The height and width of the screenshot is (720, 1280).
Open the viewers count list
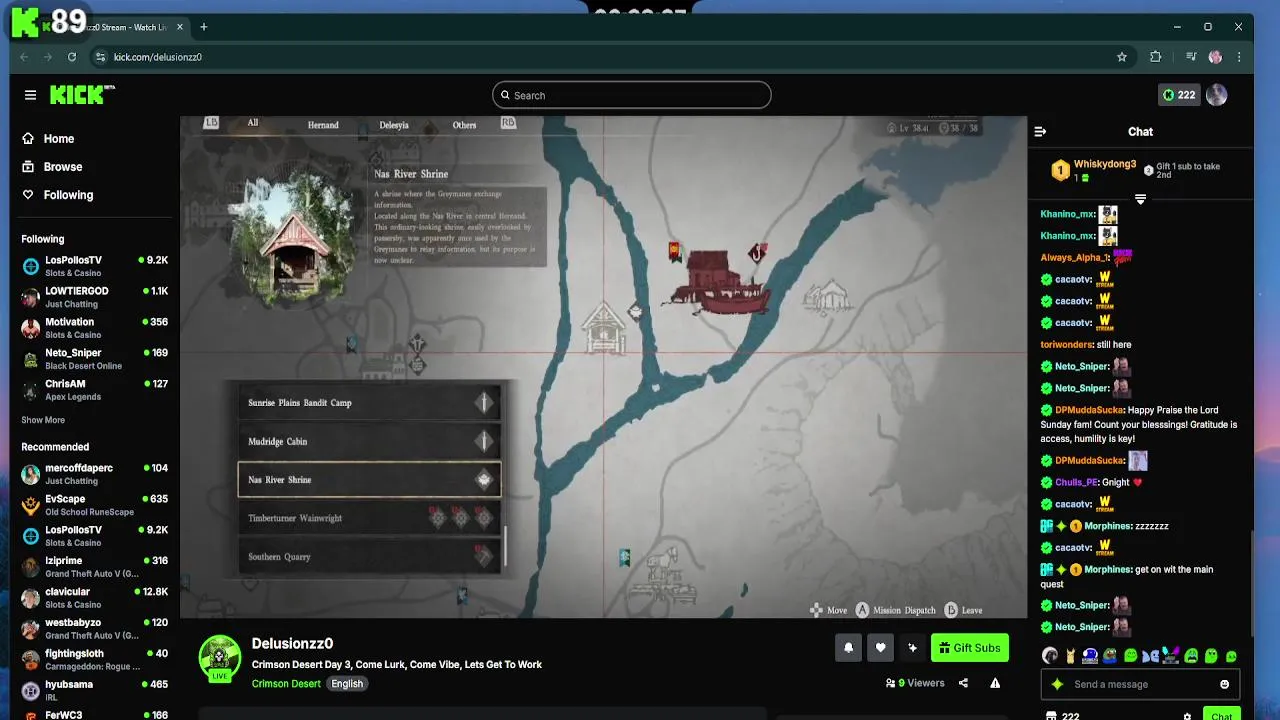point(914,684)
